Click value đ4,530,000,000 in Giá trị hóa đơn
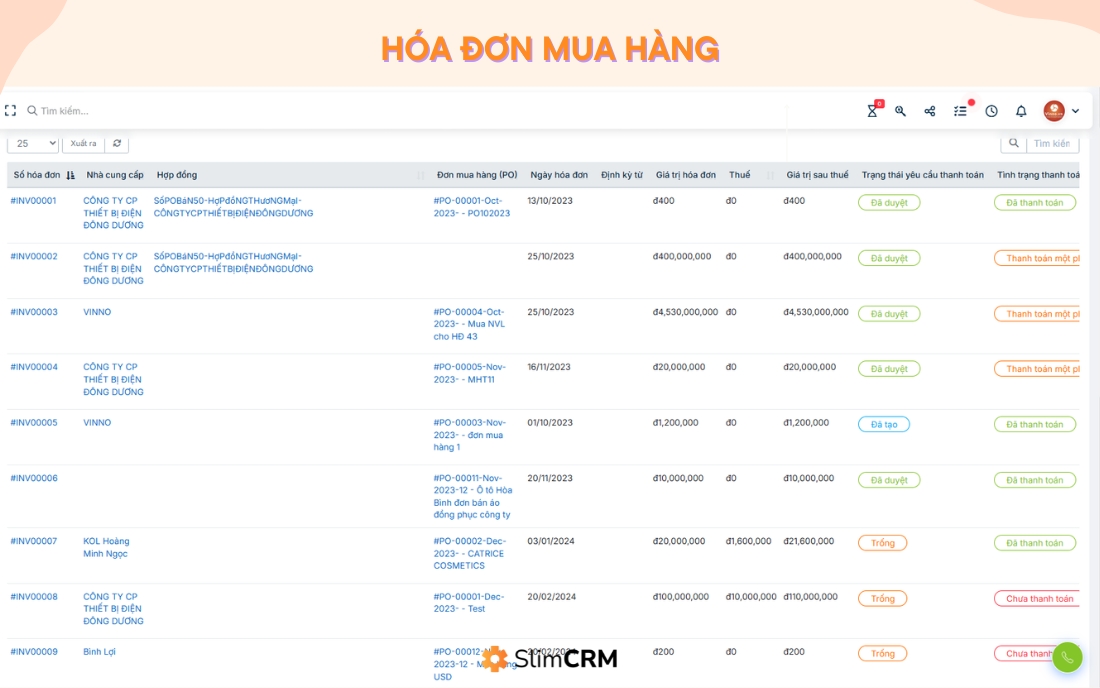The image size is (1100, 688). tap(685, 312)
